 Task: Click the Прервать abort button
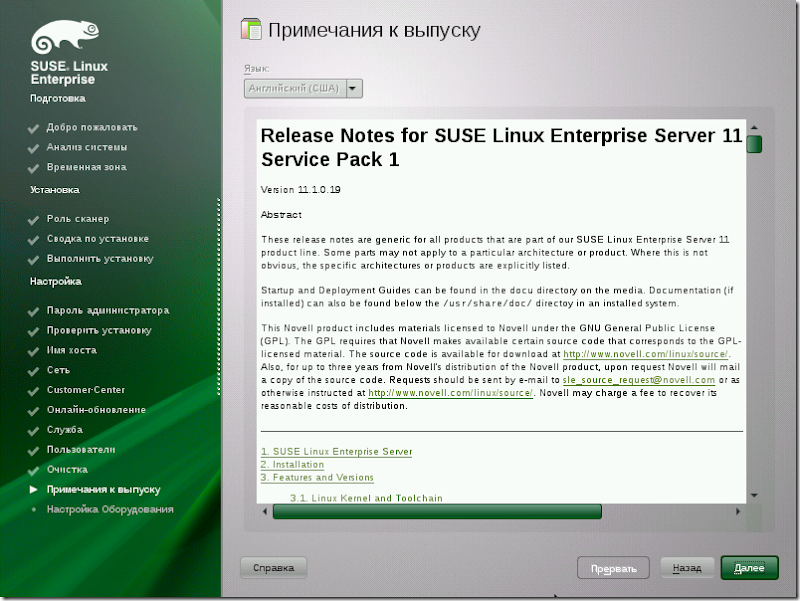point(613,568)
